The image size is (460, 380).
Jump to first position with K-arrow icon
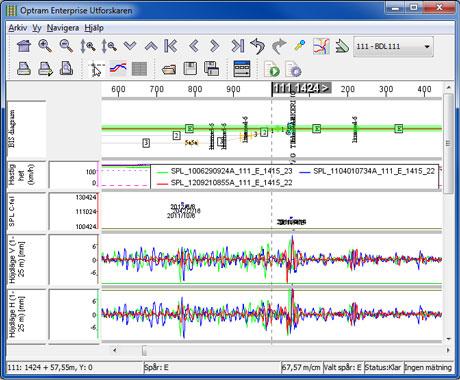point(170,46)
